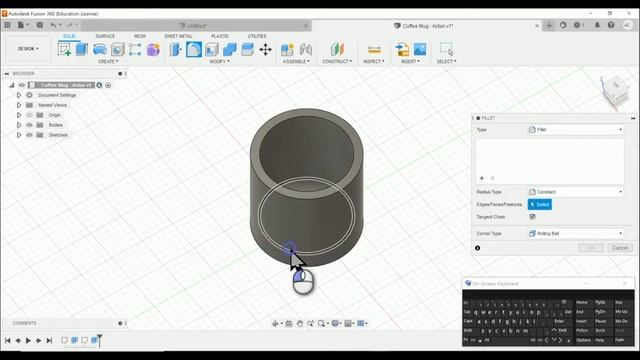
Task: Click the first feature in the timeline
Action: point(64,340)
